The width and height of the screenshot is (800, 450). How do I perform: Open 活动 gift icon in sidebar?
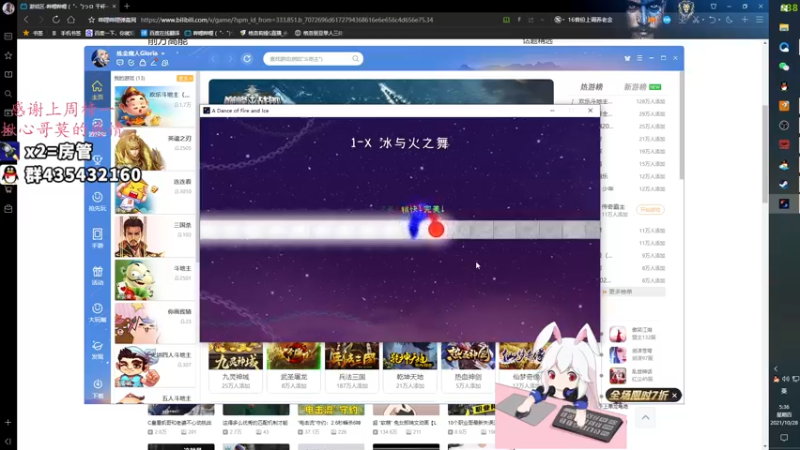[x=97, y=275]
